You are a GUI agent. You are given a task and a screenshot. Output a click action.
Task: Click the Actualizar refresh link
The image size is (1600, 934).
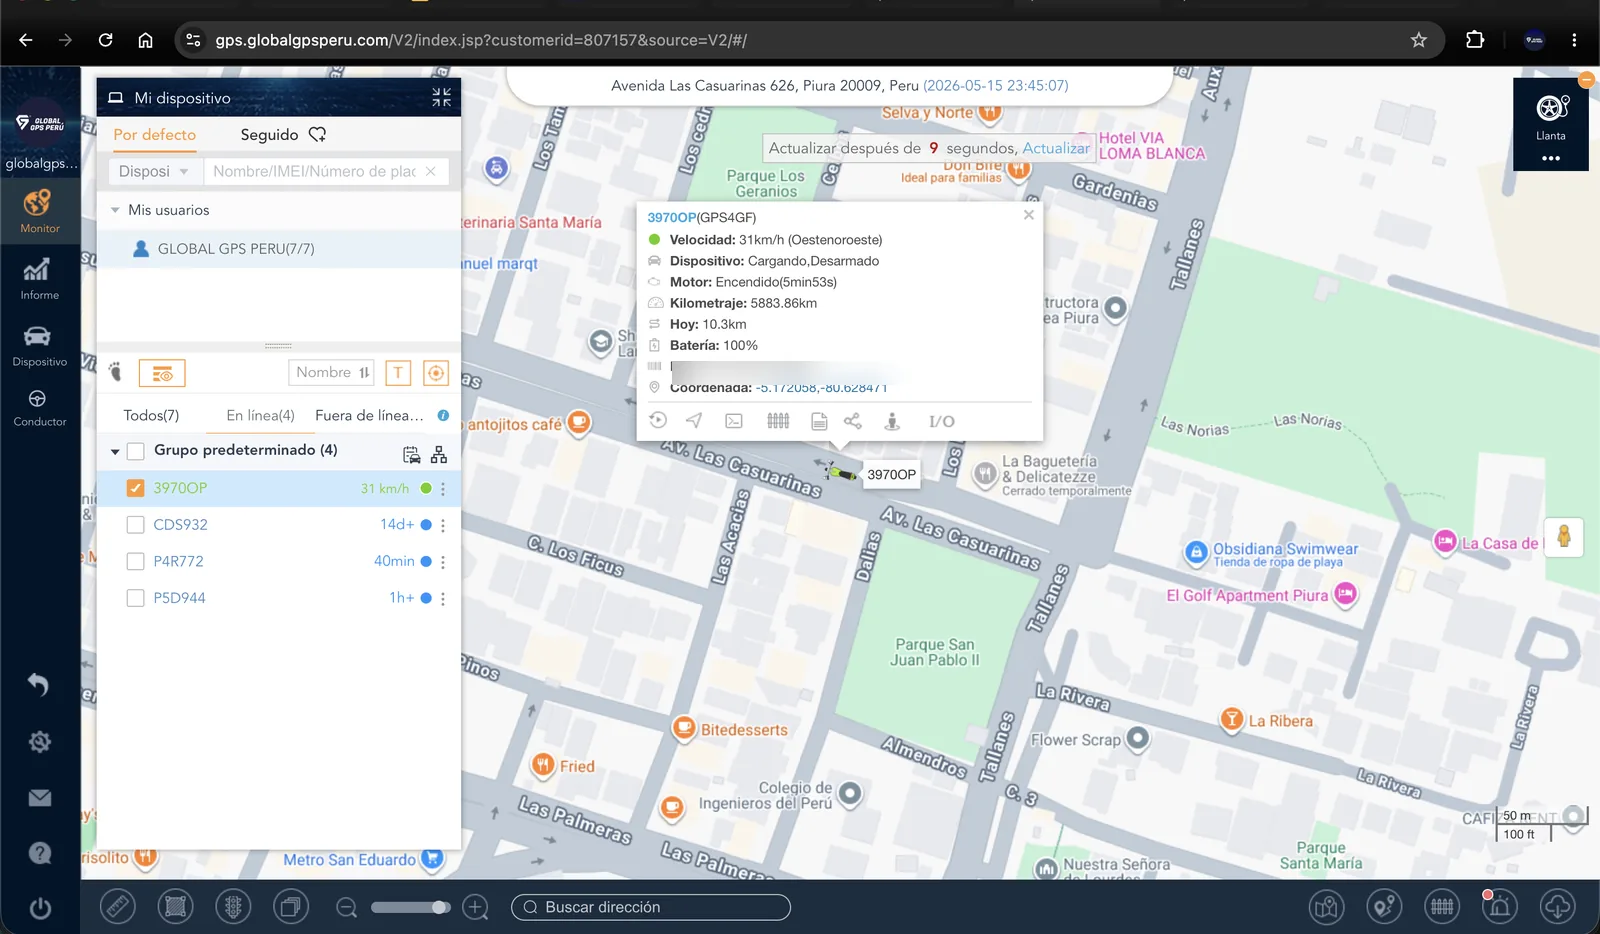[x=1056, y=148]
